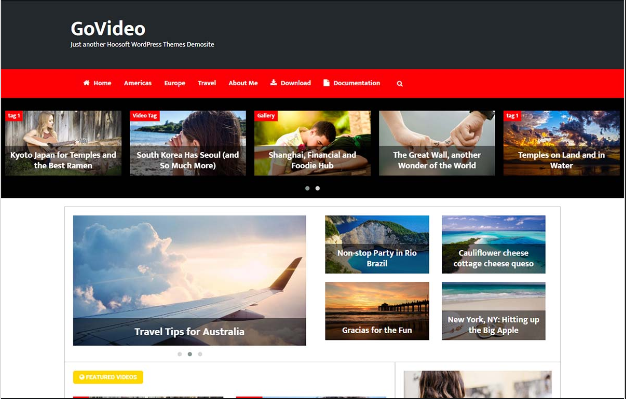Click the download arrow icon in navbar
Screen dimensions: 626x399
[273, 82]
